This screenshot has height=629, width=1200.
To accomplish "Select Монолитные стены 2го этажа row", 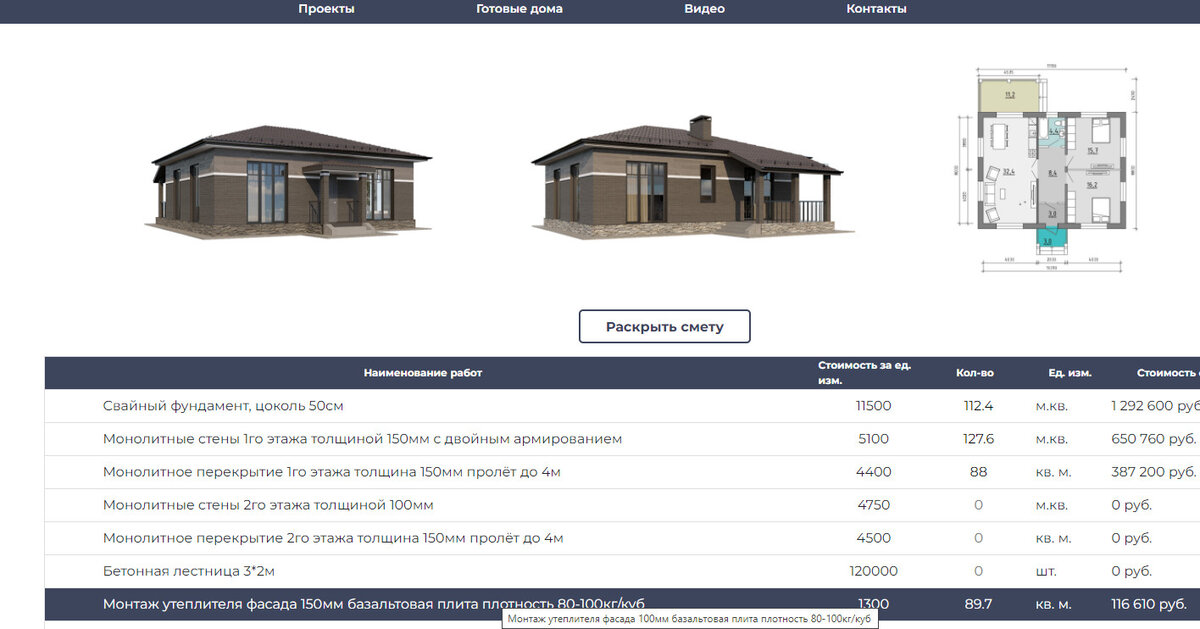I will click(x=622, y=505).
